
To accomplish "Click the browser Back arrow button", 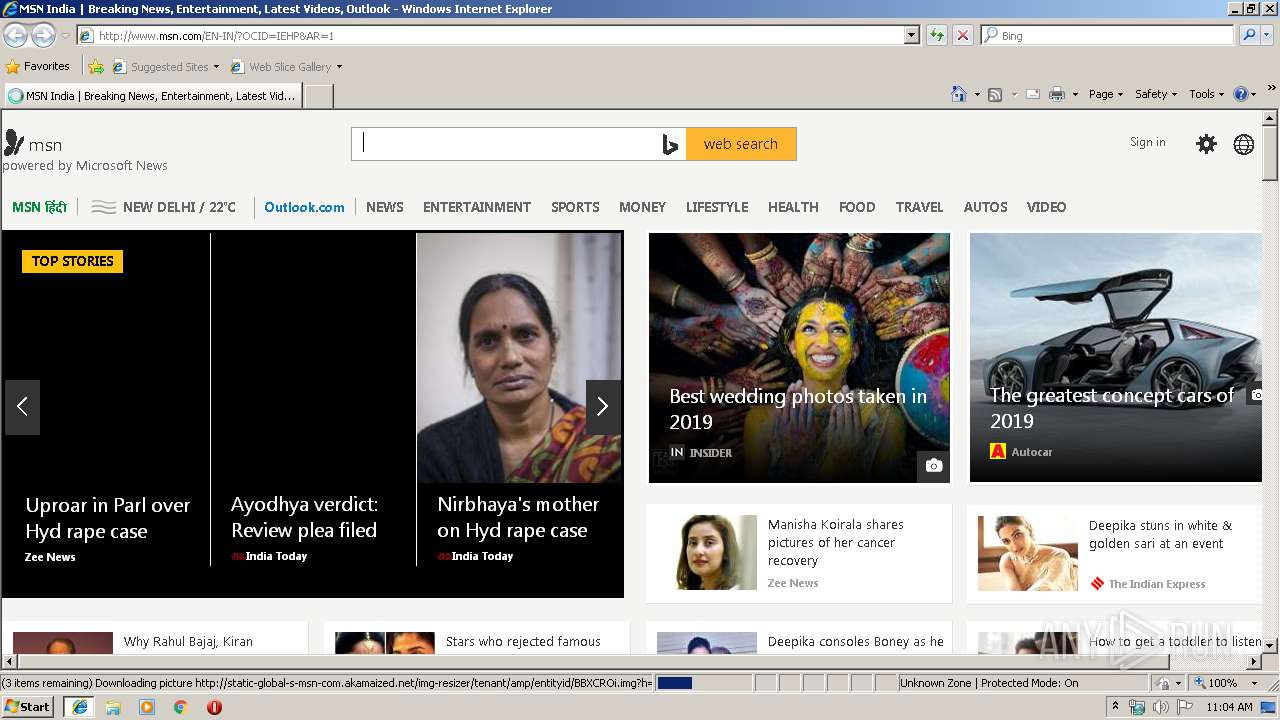I will pyautogui.click(x=15, y=35).
